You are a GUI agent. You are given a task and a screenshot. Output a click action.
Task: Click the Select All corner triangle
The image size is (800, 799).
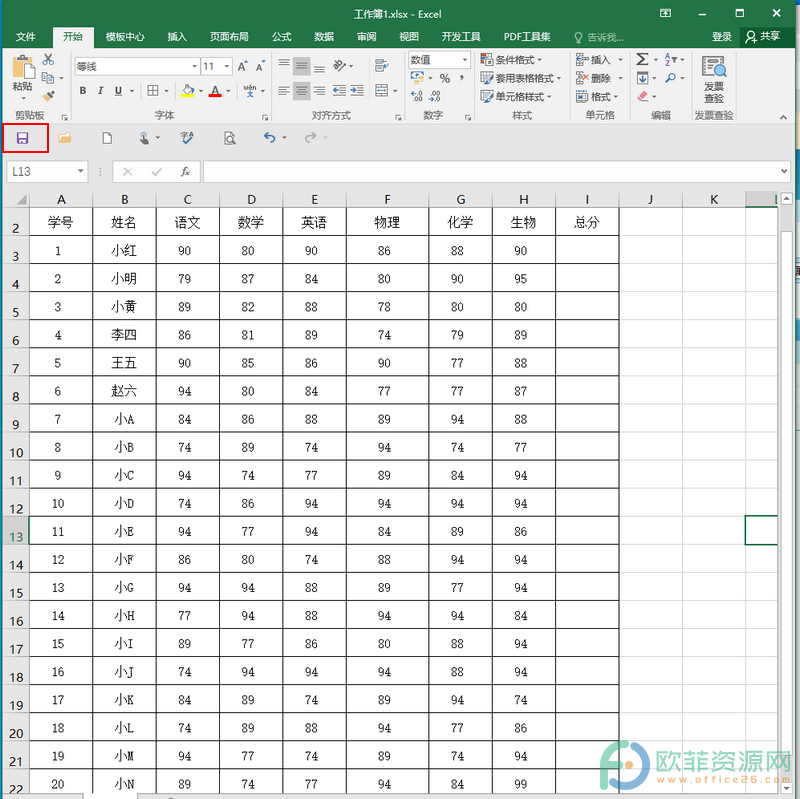point(20,199)
